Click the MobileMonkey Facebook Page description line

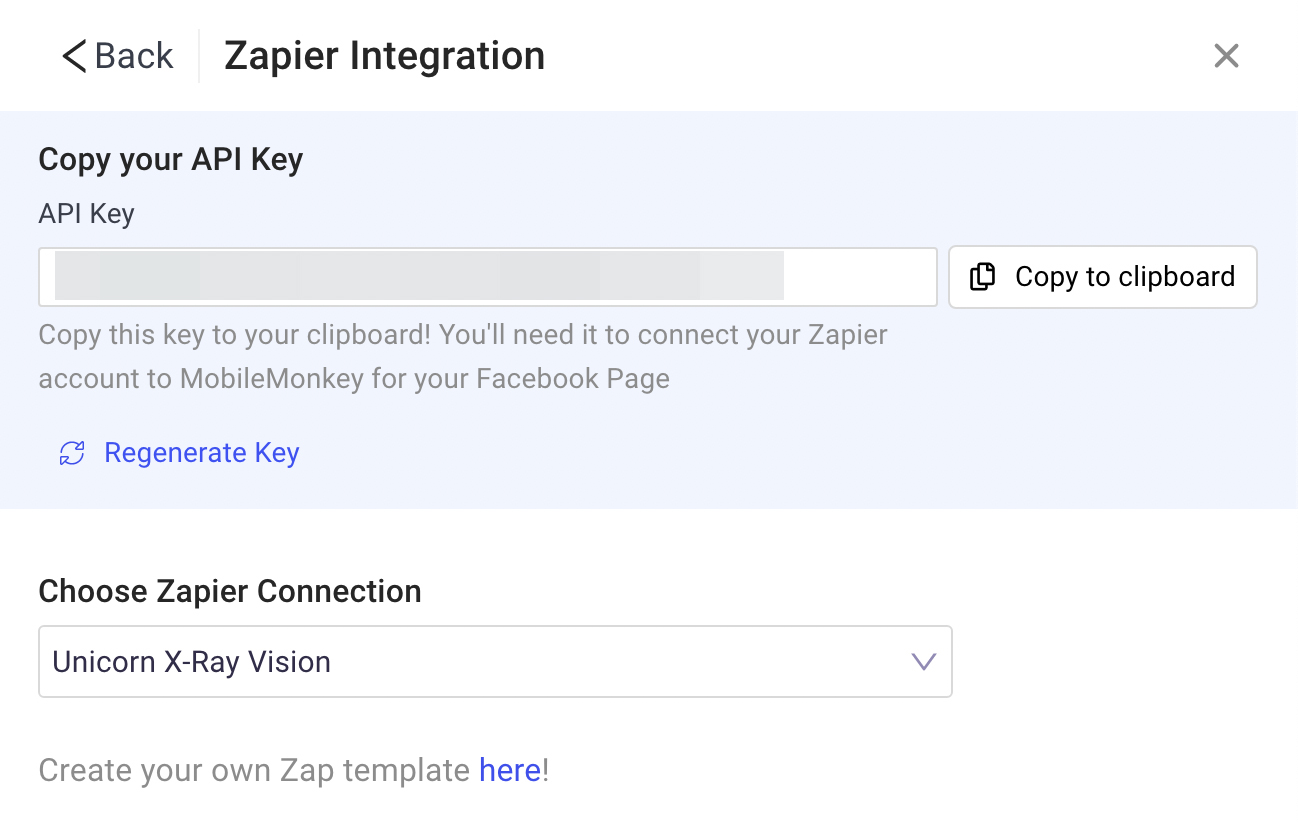point(354,380)
